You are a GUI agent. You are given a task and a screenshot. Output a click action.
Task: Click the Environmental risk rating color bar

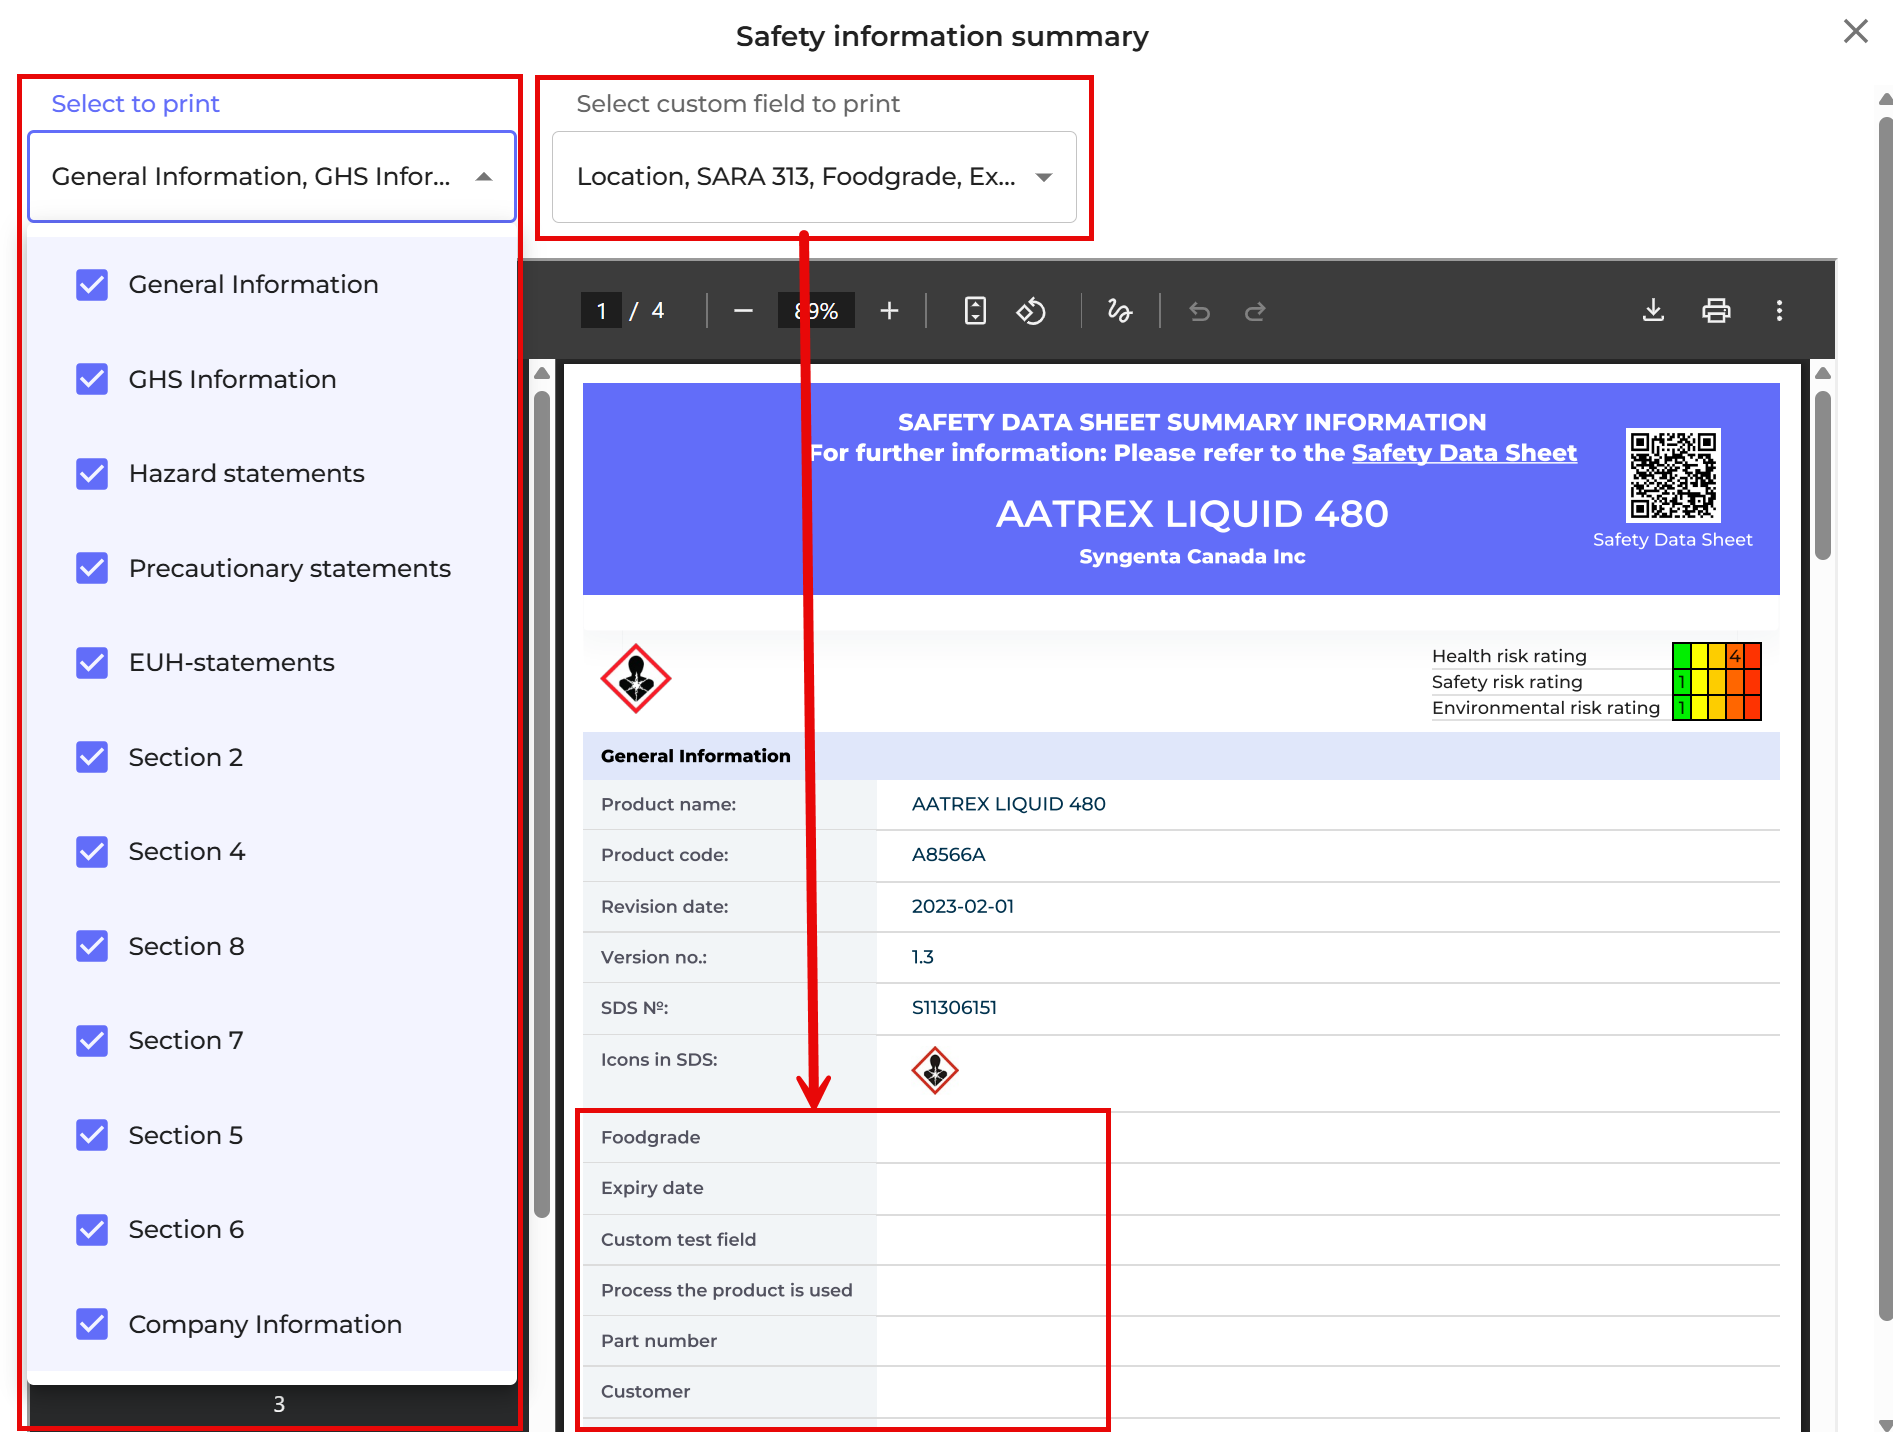pyautogui.click(x=1716, y=708)
